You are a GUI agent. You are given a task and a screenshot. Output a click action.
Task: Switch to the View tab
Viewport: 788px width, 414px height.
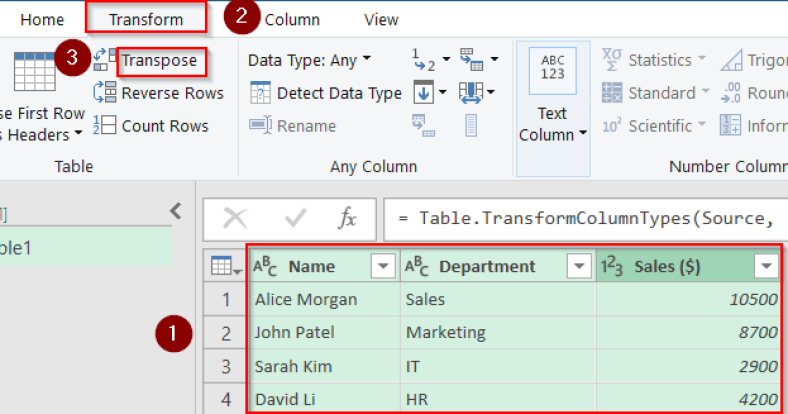tap(381, 19)
